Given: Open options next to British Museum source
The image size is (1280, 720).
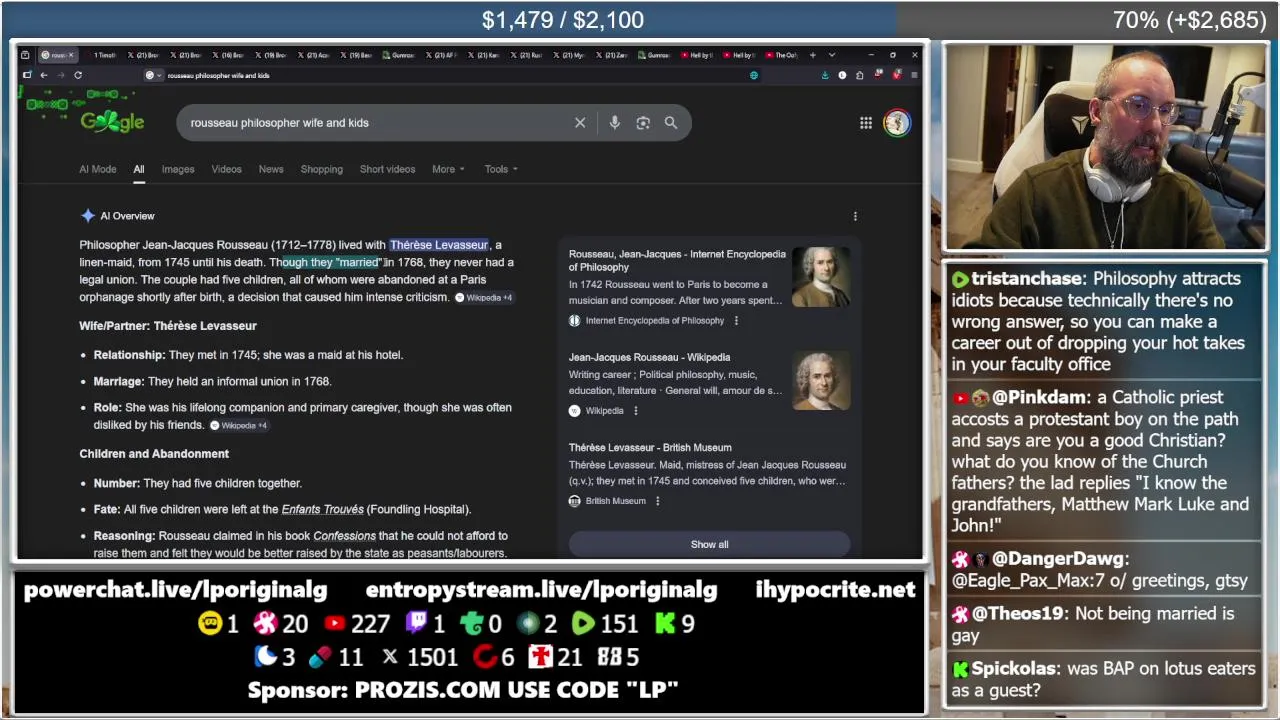Looking at the screenshot, I should (657, 501).
